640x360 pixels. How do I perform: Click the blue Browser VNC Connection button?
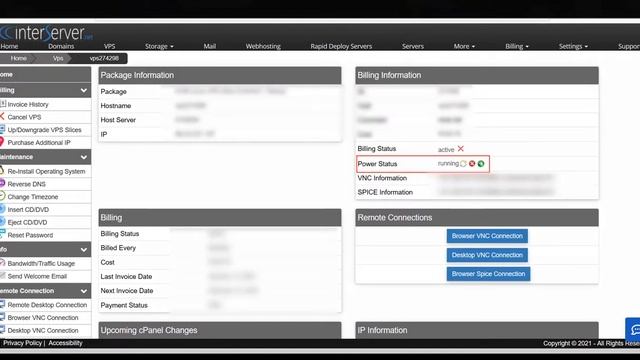click(x=487, y=236)
